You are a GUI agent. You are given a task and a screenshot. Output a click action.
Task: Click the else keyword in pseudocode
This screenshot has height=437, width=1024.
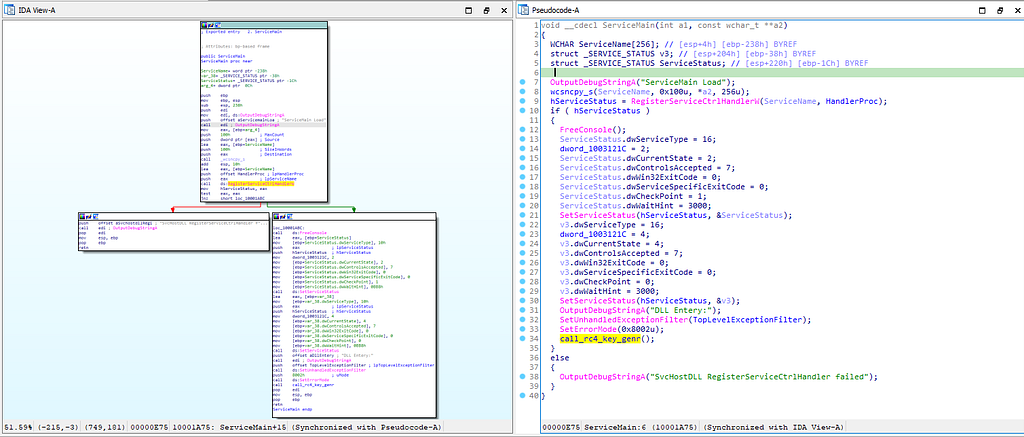tap(560, 357)
